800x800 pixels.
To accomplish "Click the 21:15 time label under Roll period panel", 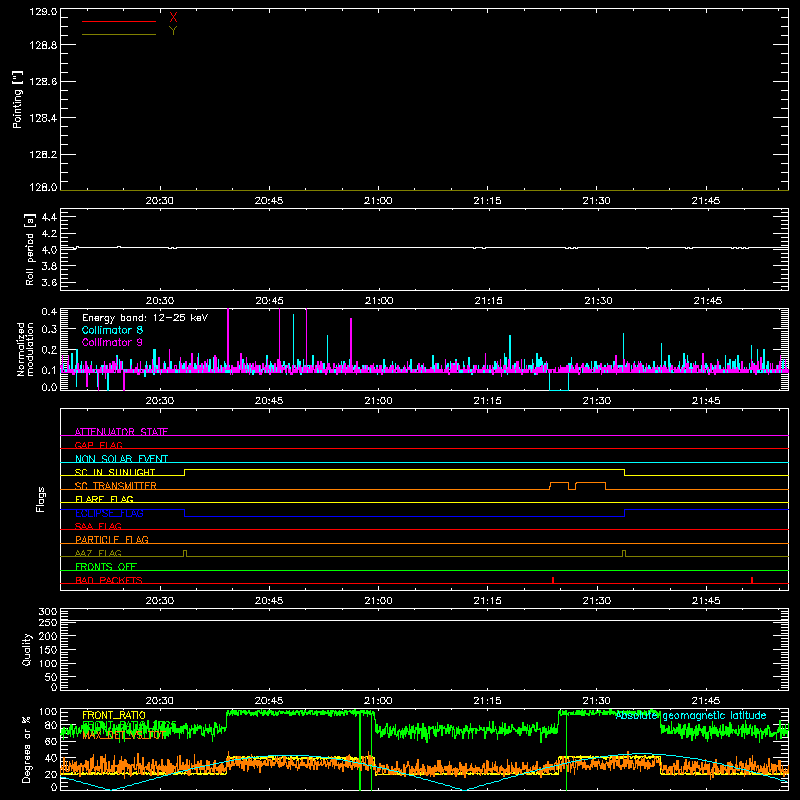I will [488, 301].
